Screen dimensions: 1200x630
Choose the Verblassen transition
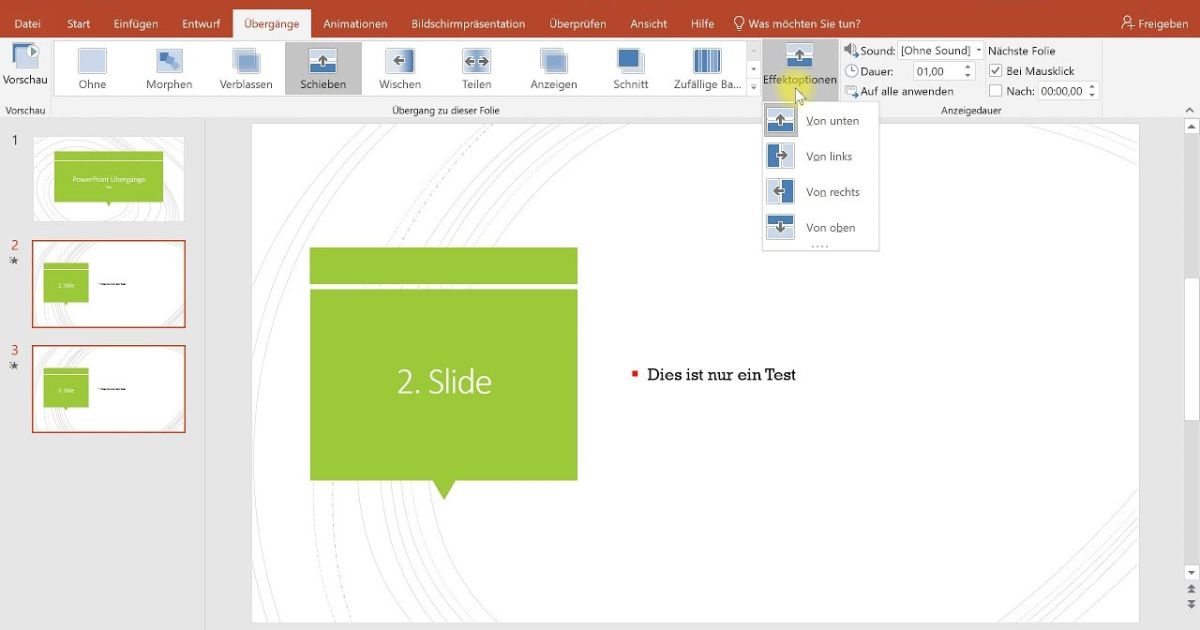(246, 68)
